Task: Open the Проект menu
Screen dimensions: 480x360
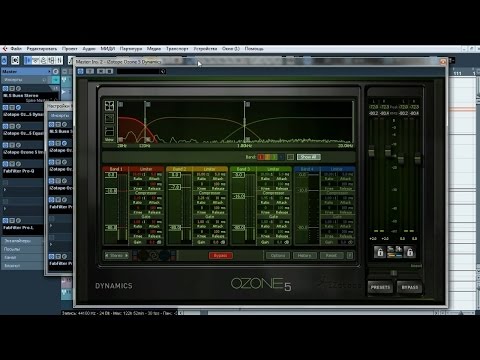Action: click(70, 49)
